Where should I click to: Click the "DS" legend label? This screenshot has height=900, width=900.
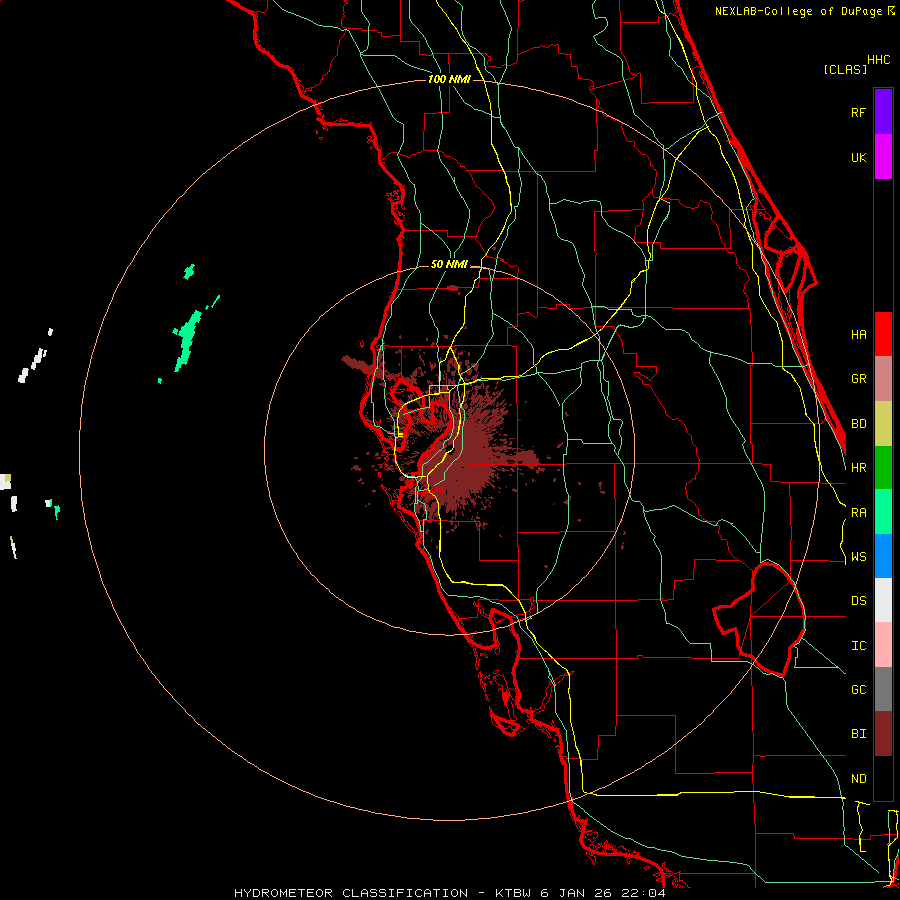[858, 601]
